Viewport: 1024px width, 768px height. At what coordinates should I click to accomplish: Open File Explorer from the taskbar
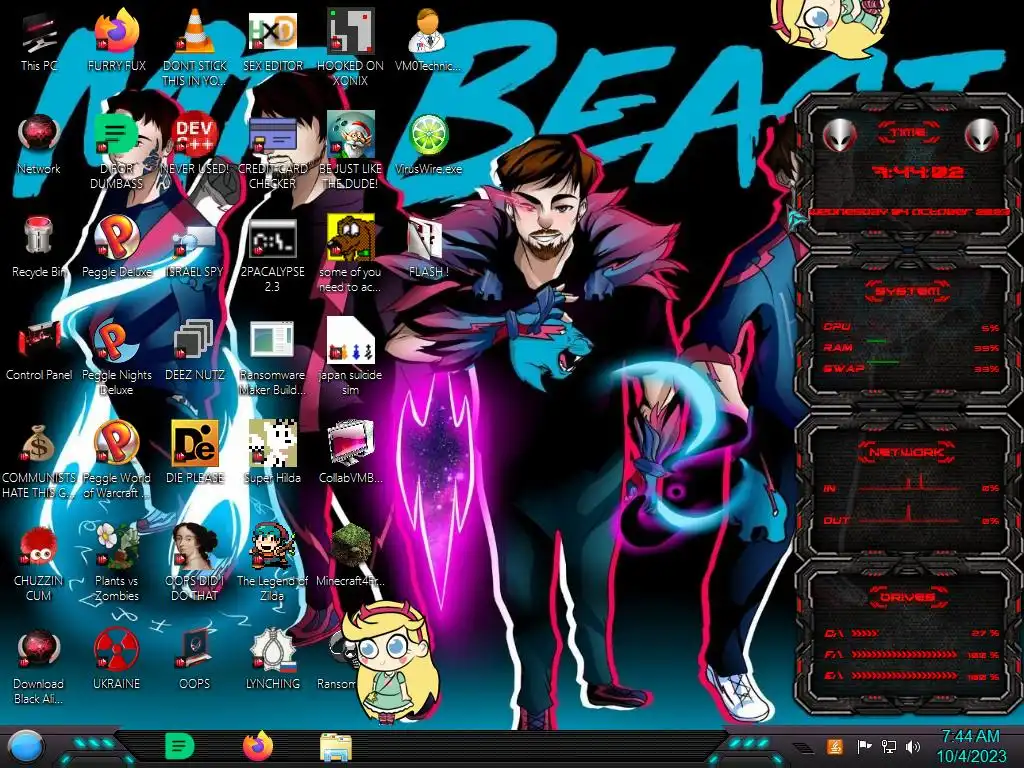tap(336, 747)
